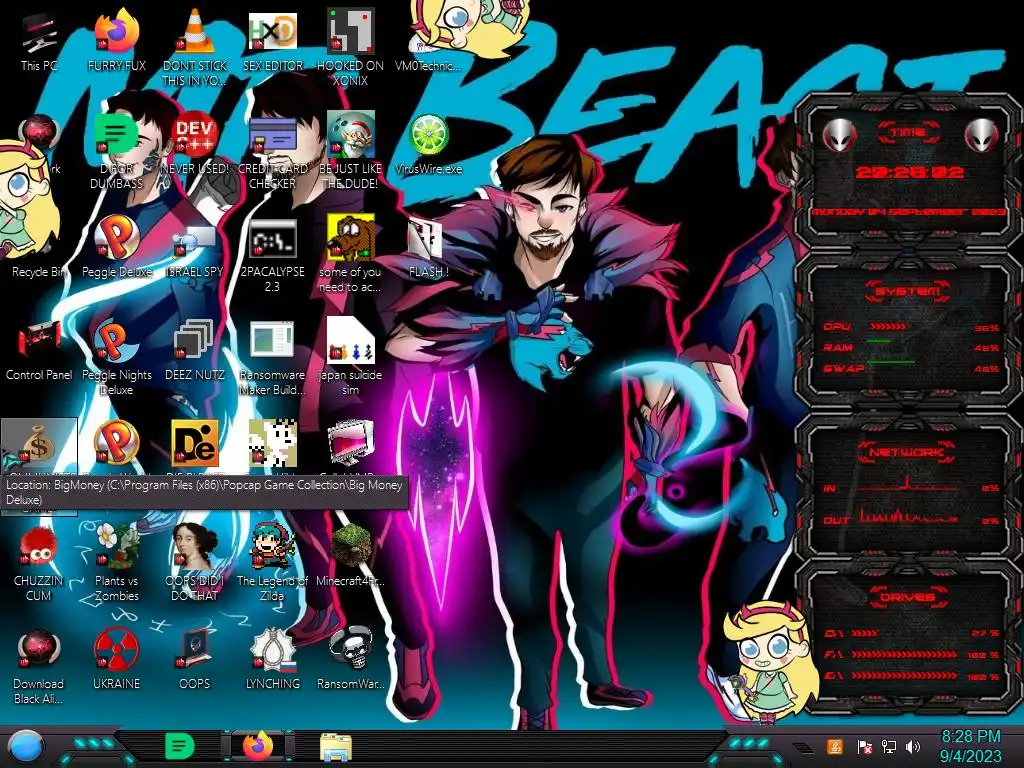Open Firefox from the taskbar
Screen dimensions: 1024x768
click(x=258, y=746)
